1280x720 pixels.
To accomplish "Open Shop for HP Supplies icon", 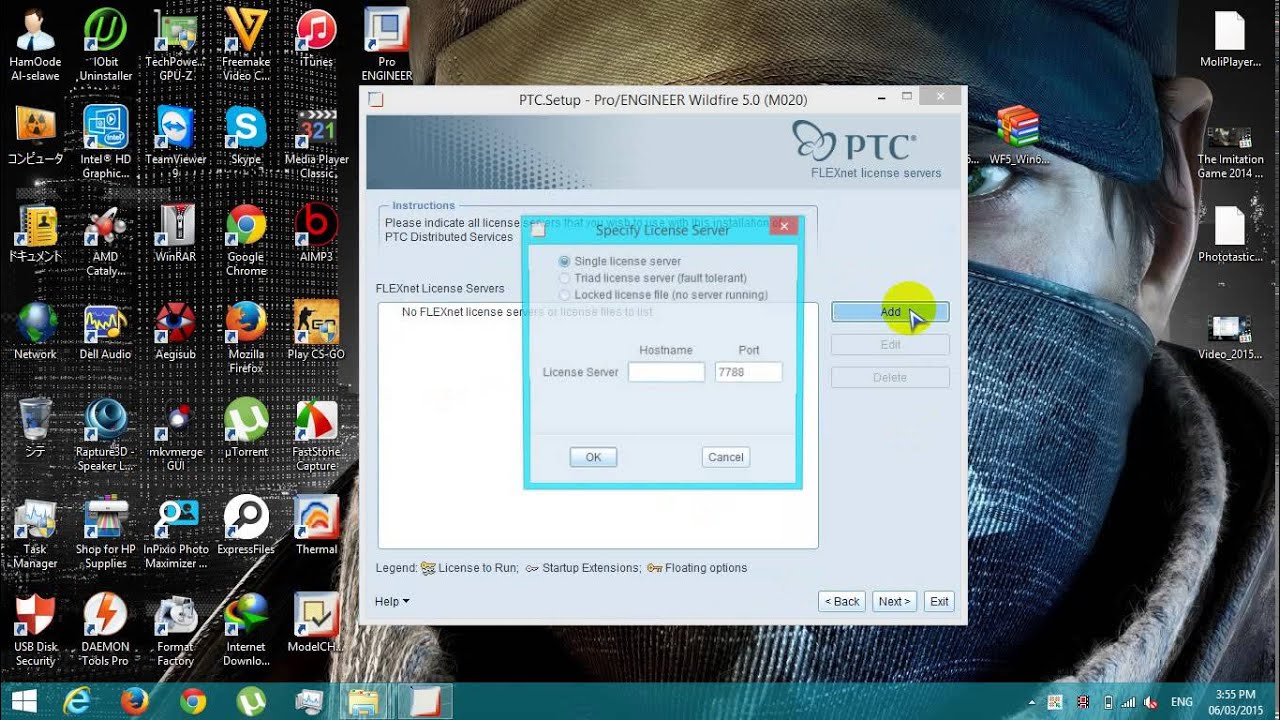I will [x=105, y=532].
